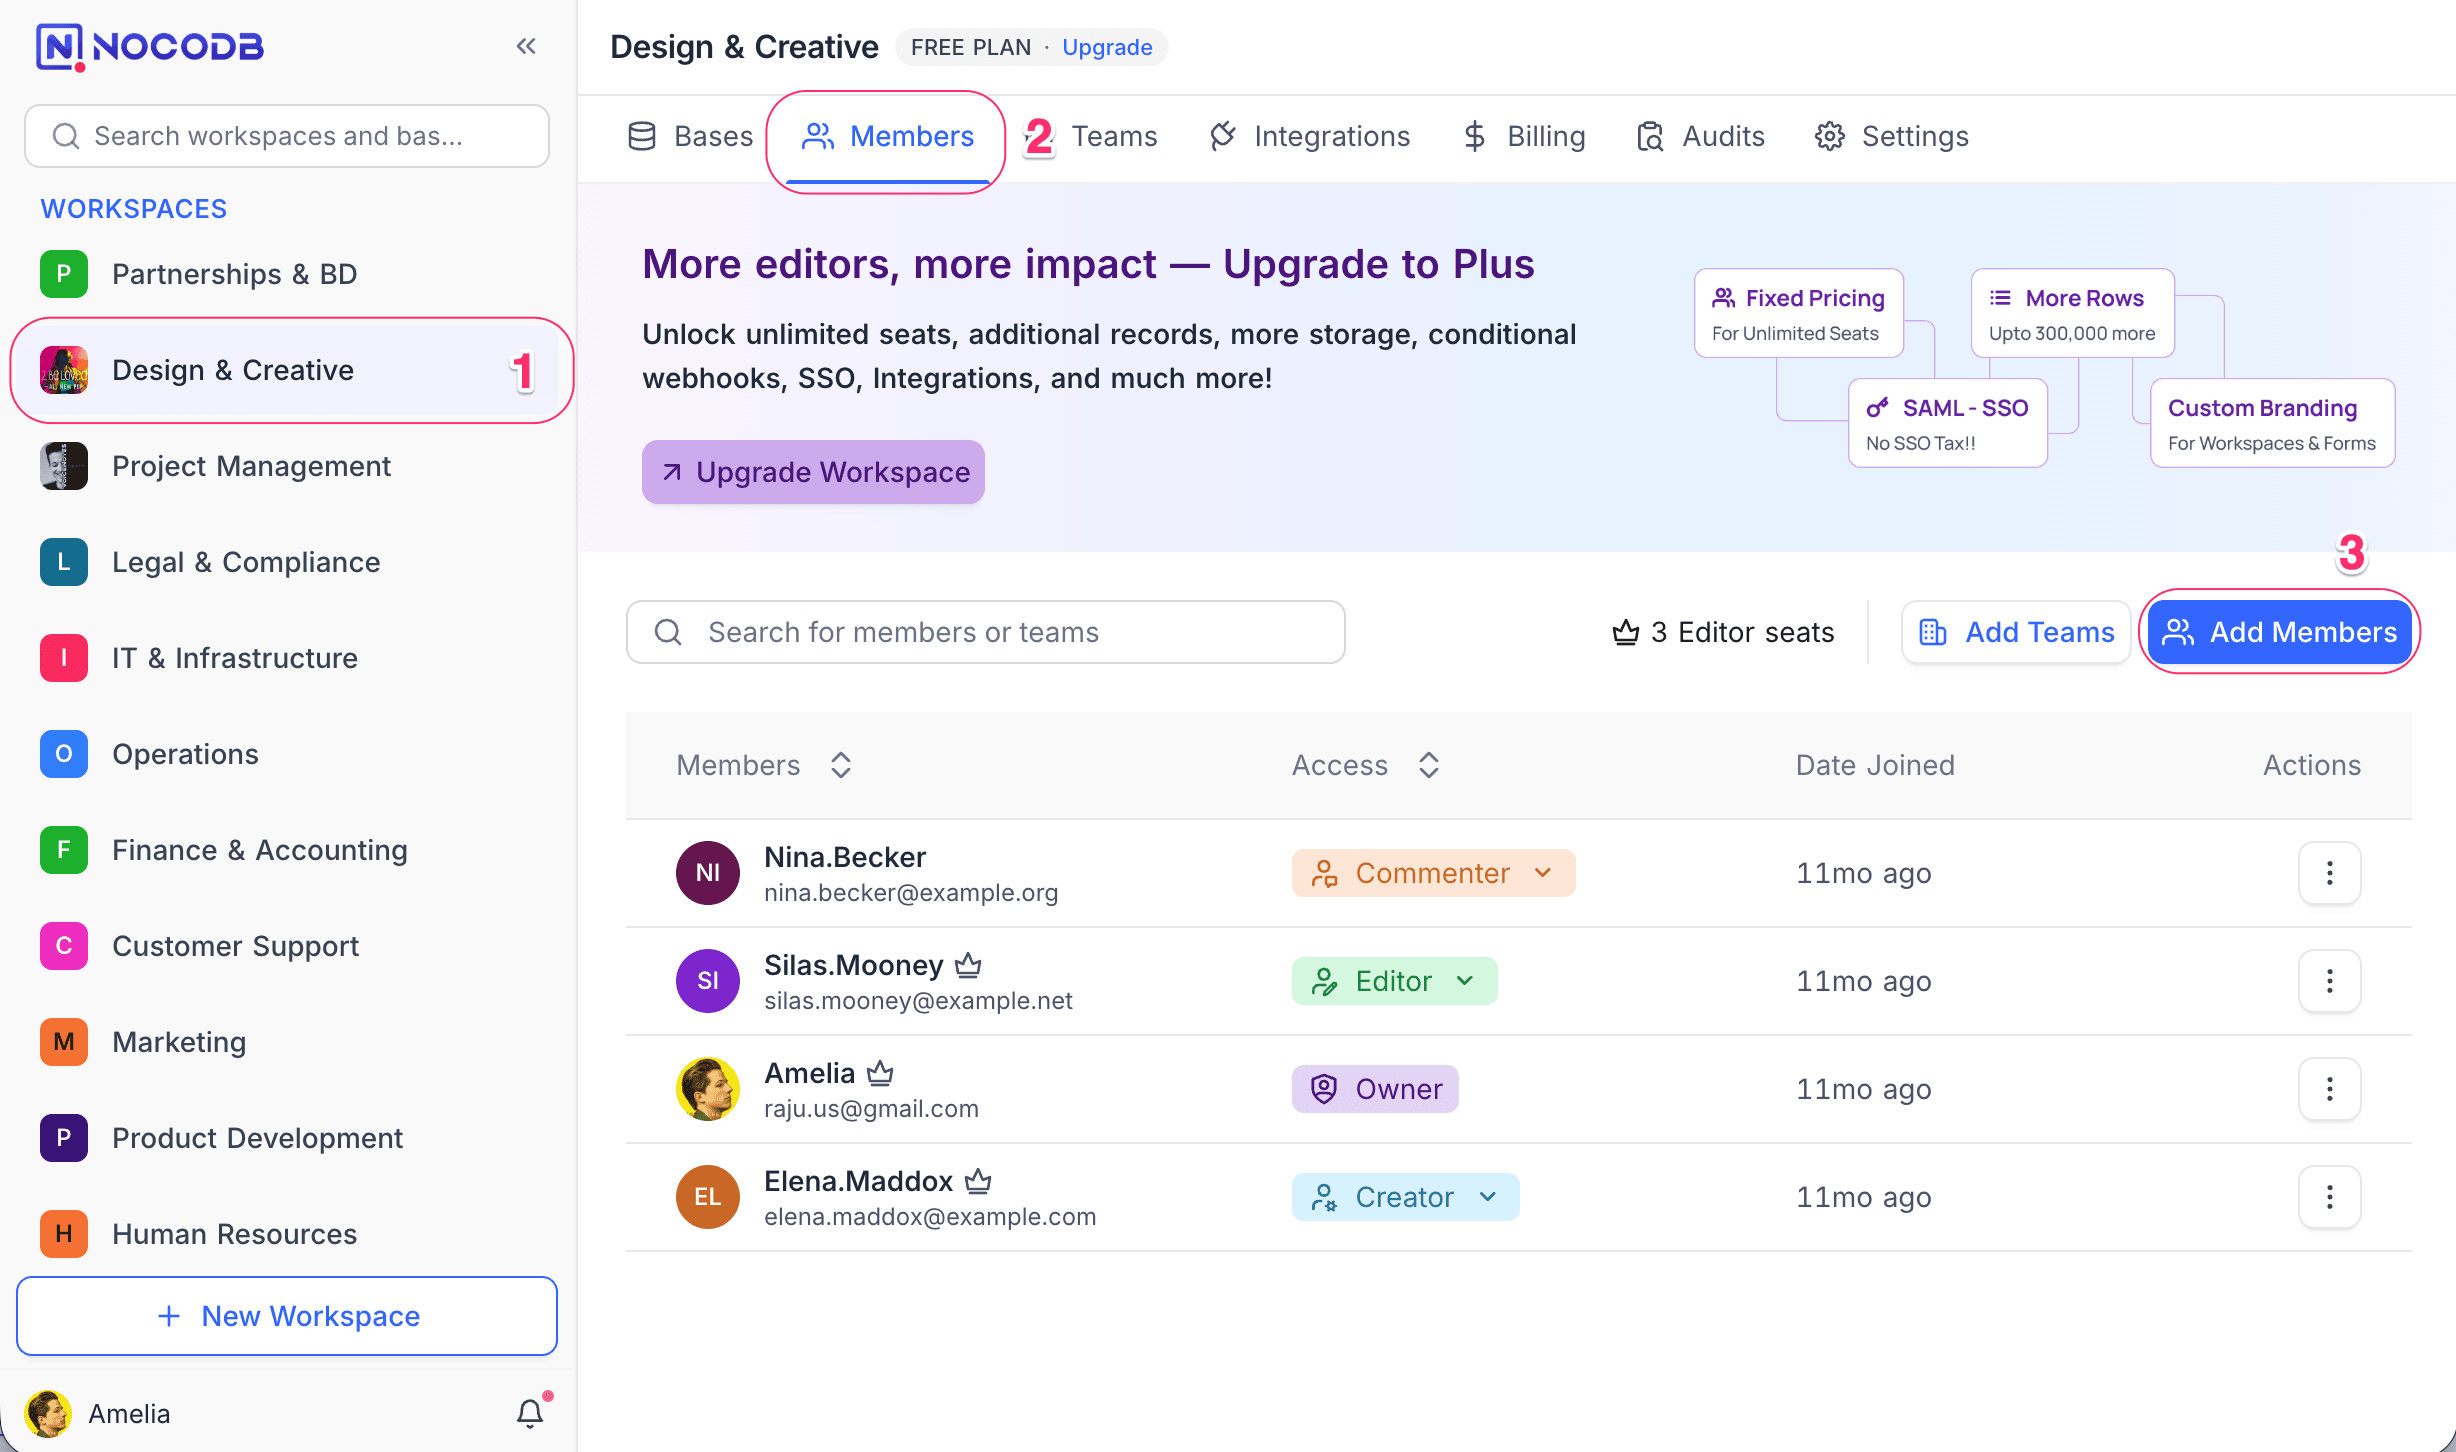This screenshot has width=2456, height=1452.
Task: Open actions menu for Nina.Becker
Action: click(x=2329, y=873)
